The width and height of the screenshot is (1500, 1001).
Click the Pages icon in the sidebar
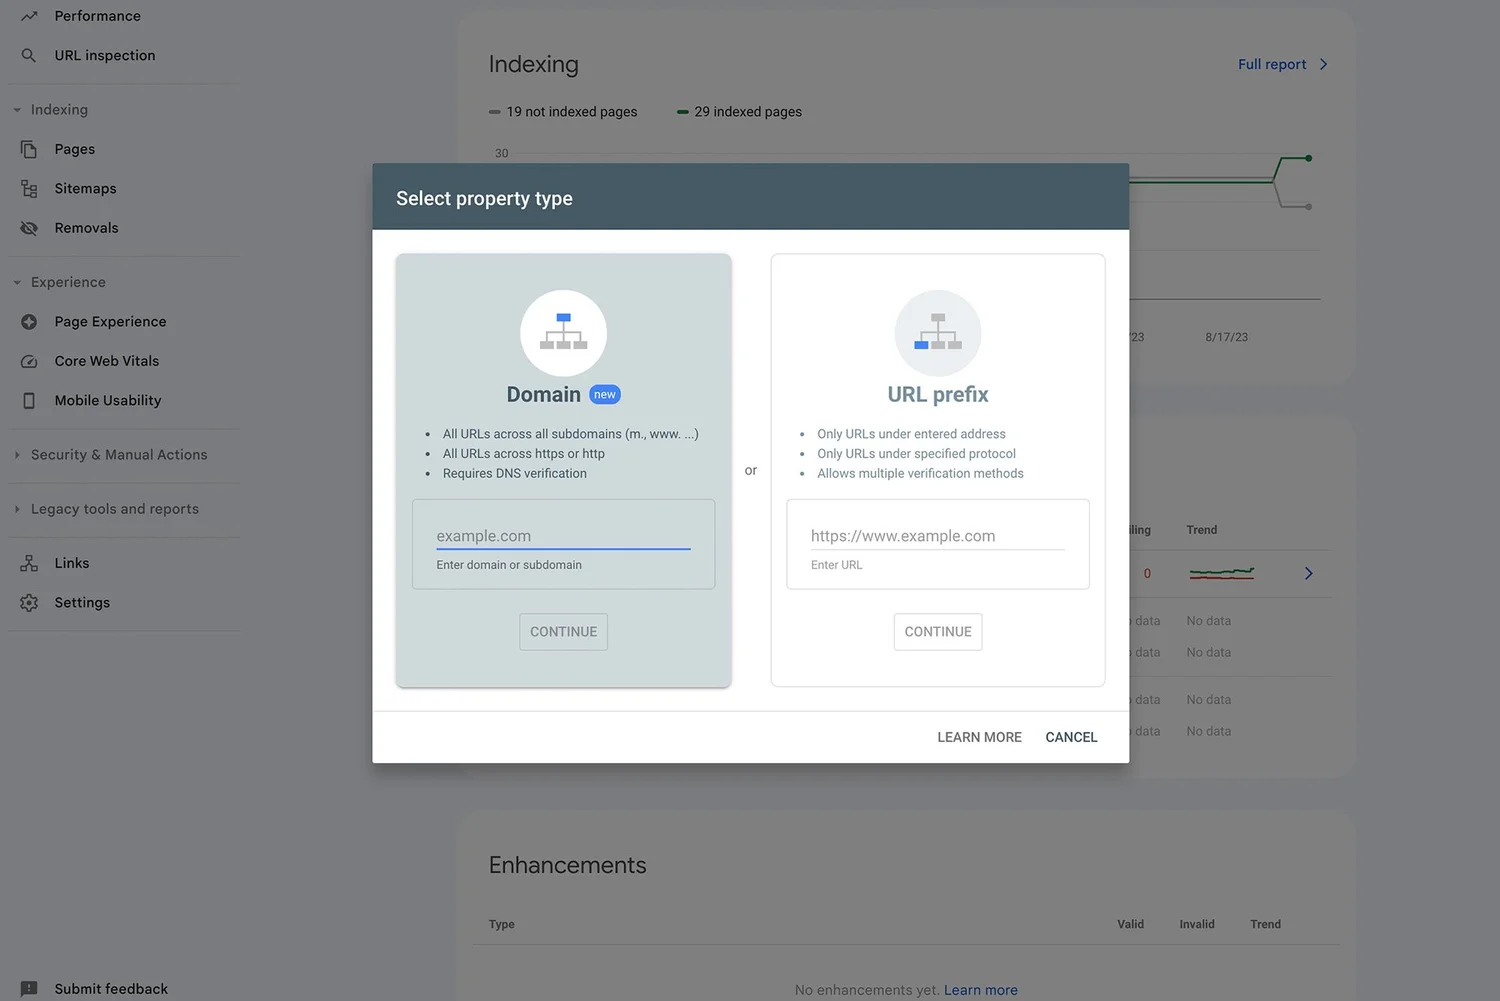[30, 148]
